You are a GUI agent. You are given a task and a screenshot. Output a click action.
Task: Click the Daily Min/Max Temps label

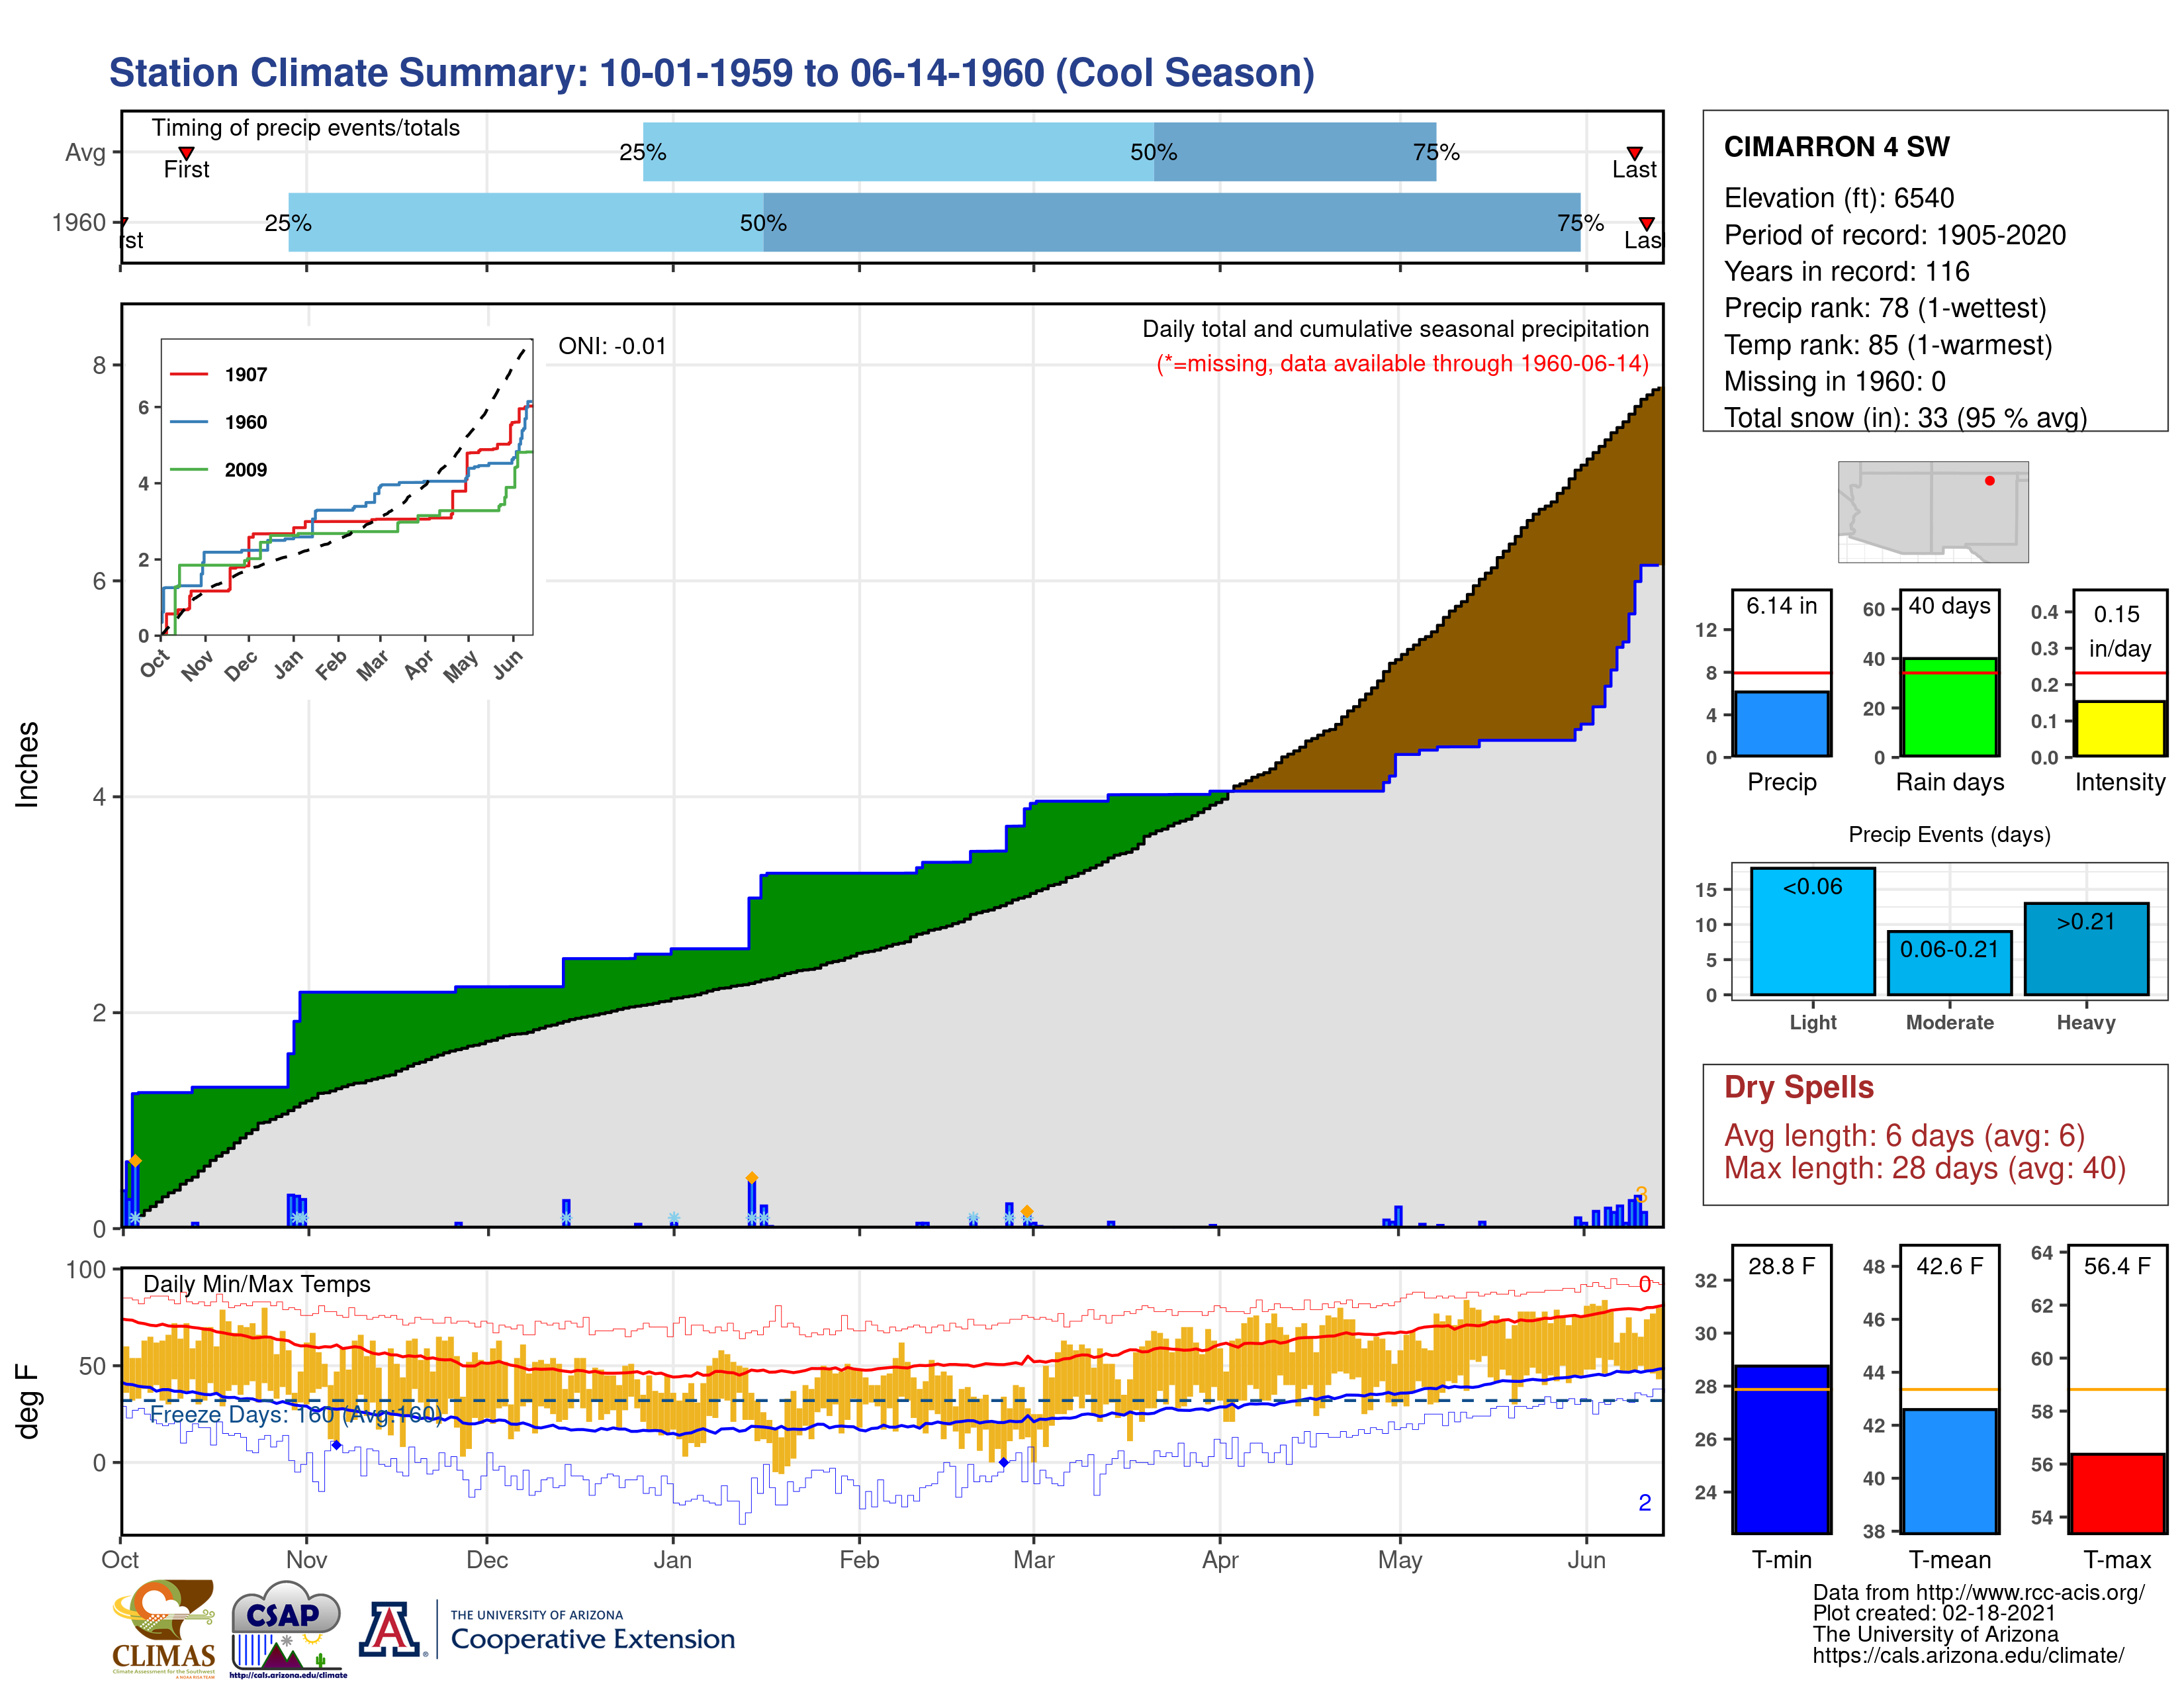256,1284
